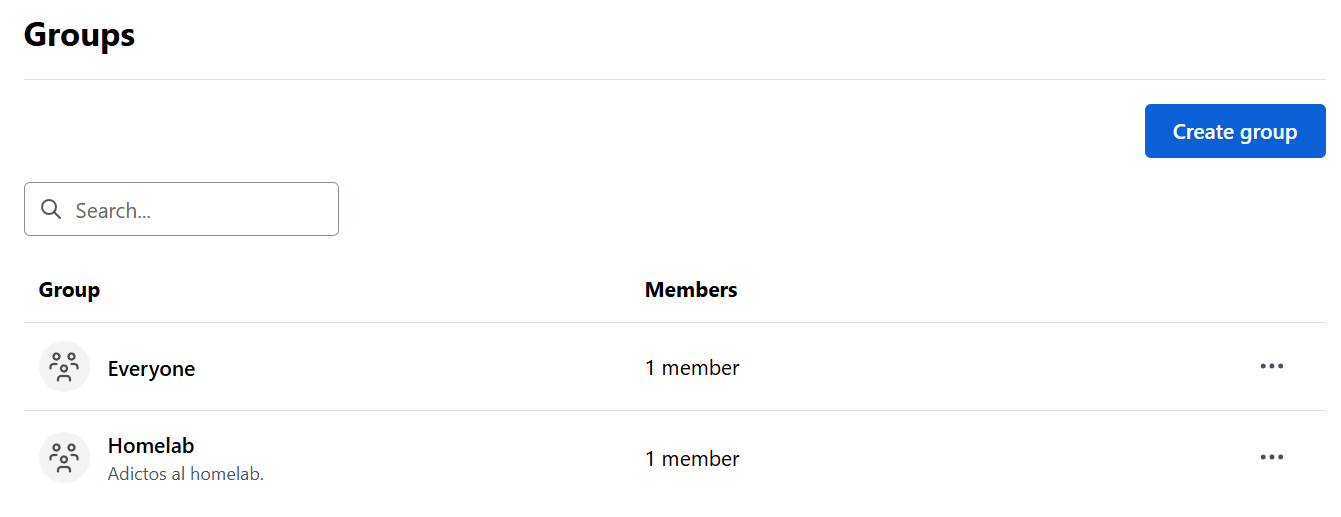Click the Everyone group avatar icon
The image size is (1341, 517).
(64, 367)
